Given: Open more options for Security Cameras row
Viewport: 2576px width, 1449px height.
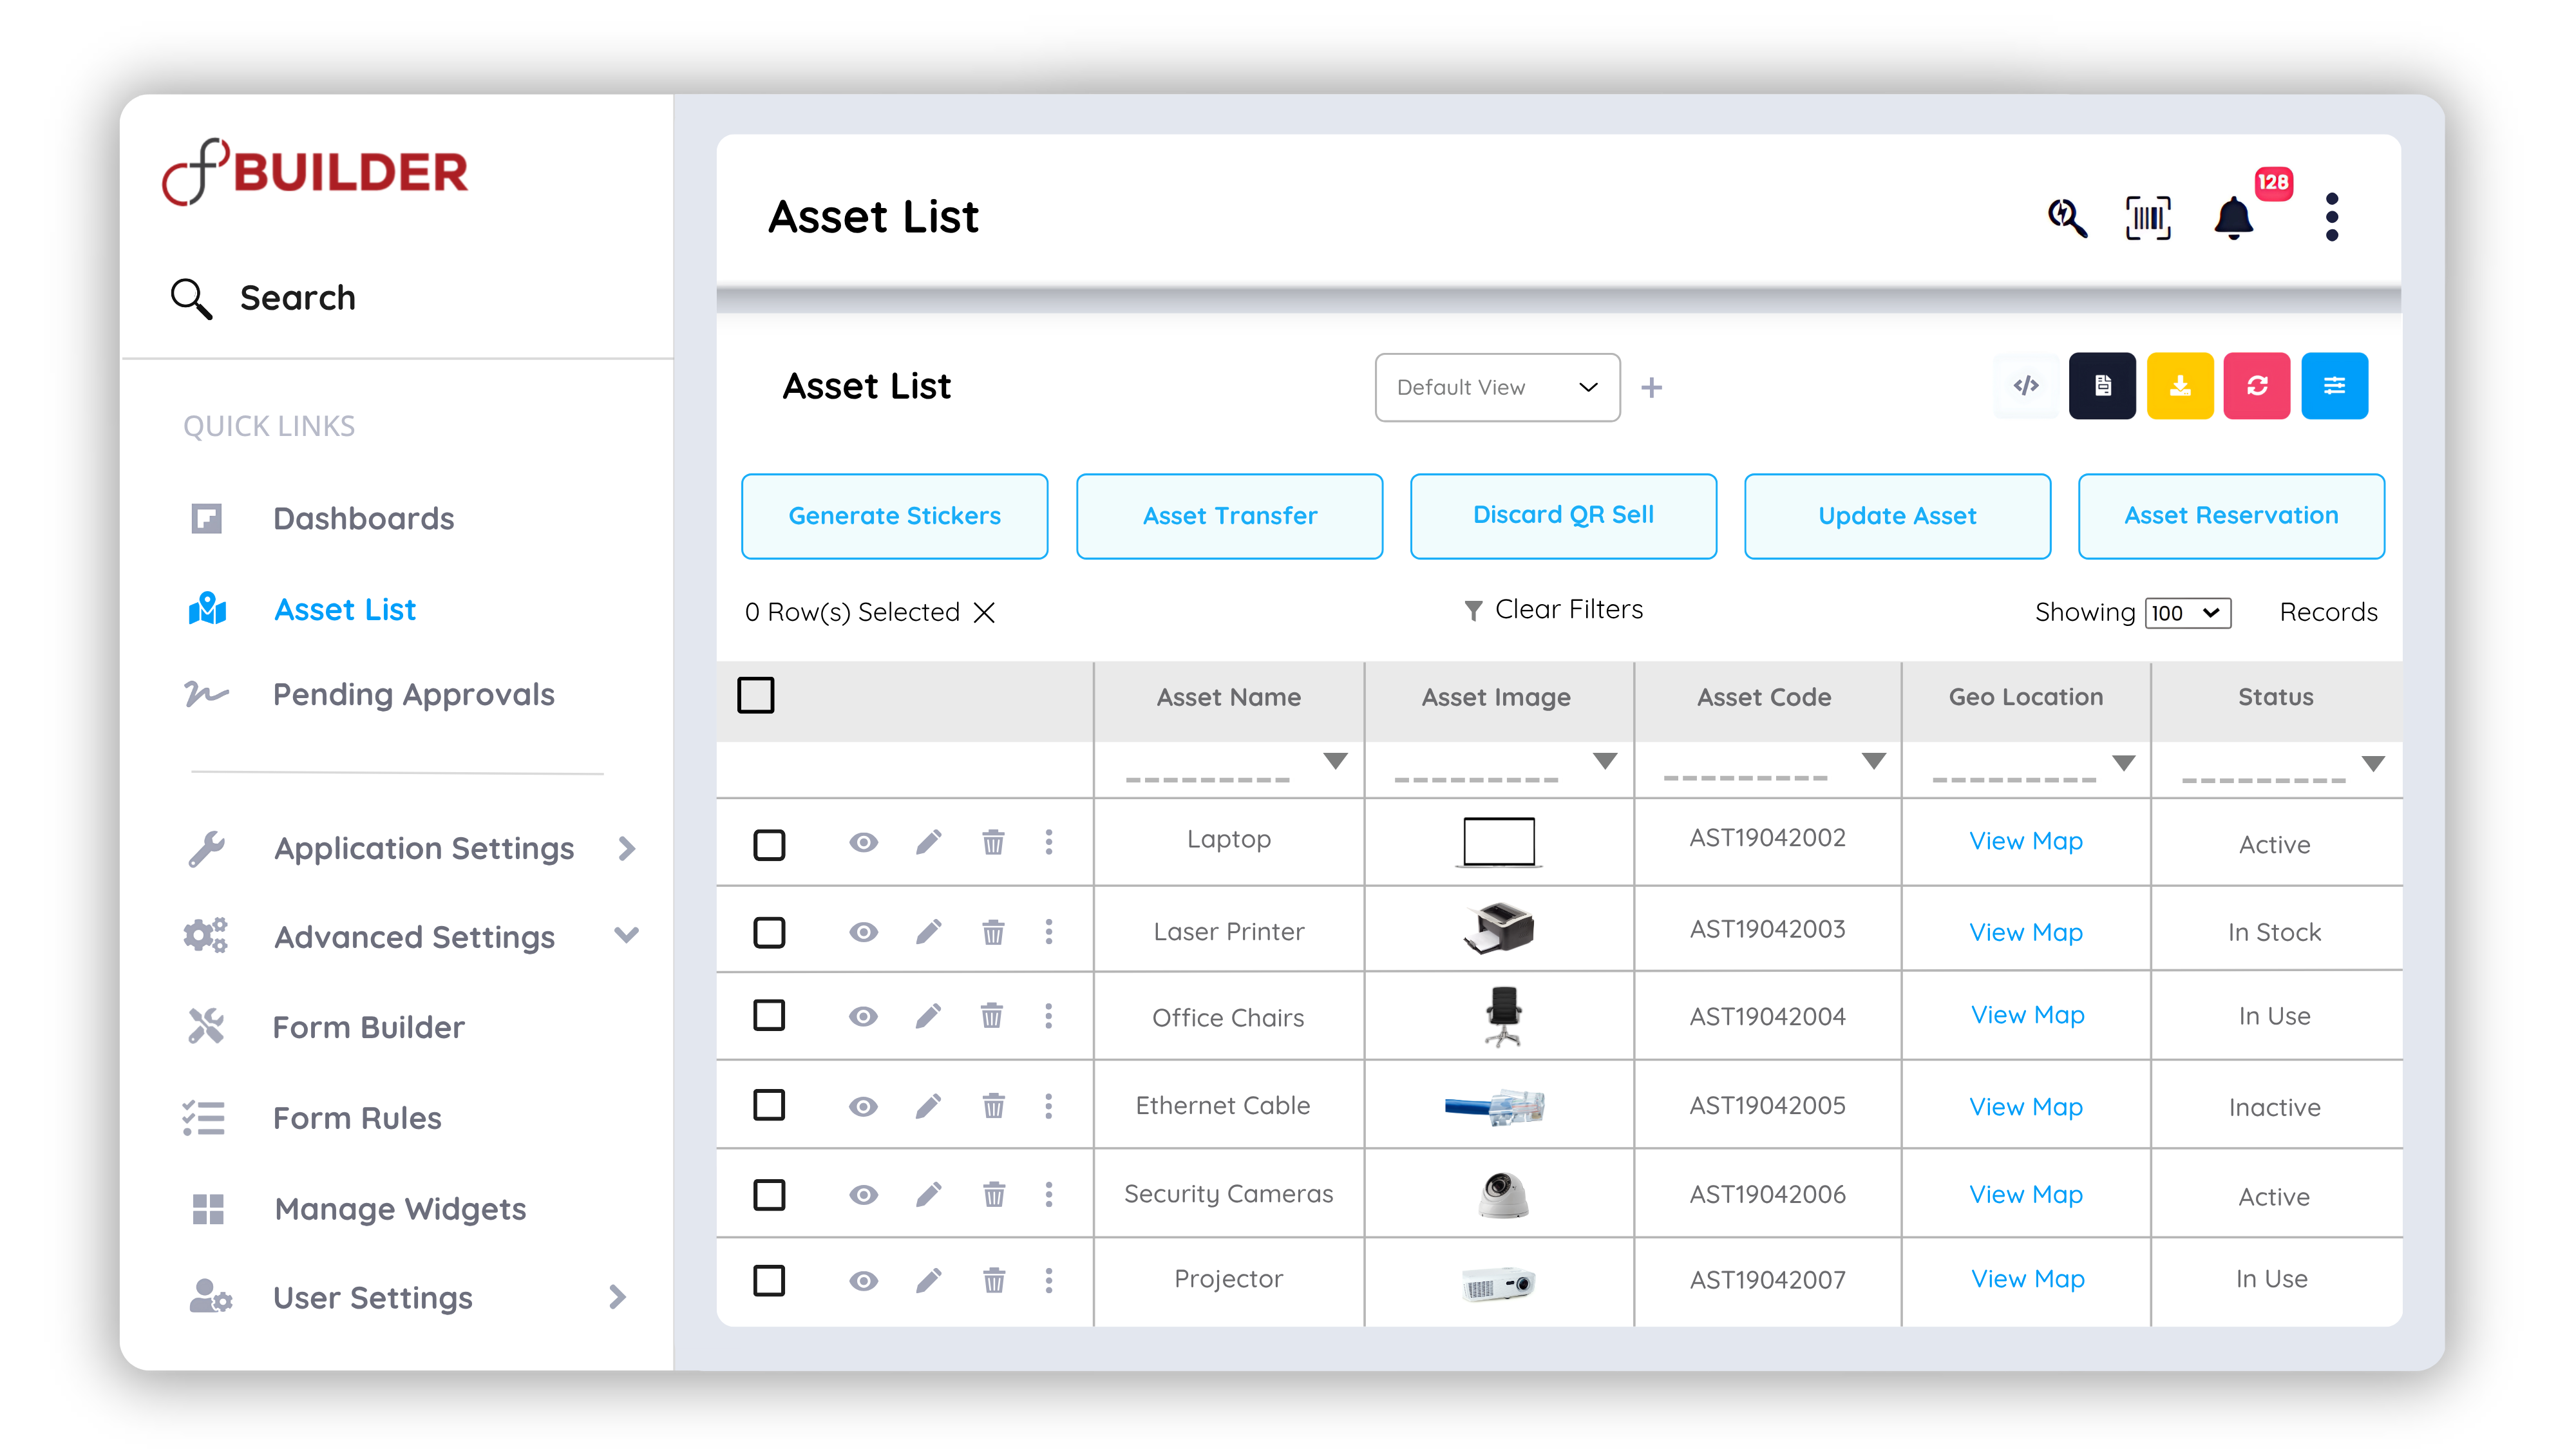Looking at the screenshot, I should click(x=1049, y=1194).
